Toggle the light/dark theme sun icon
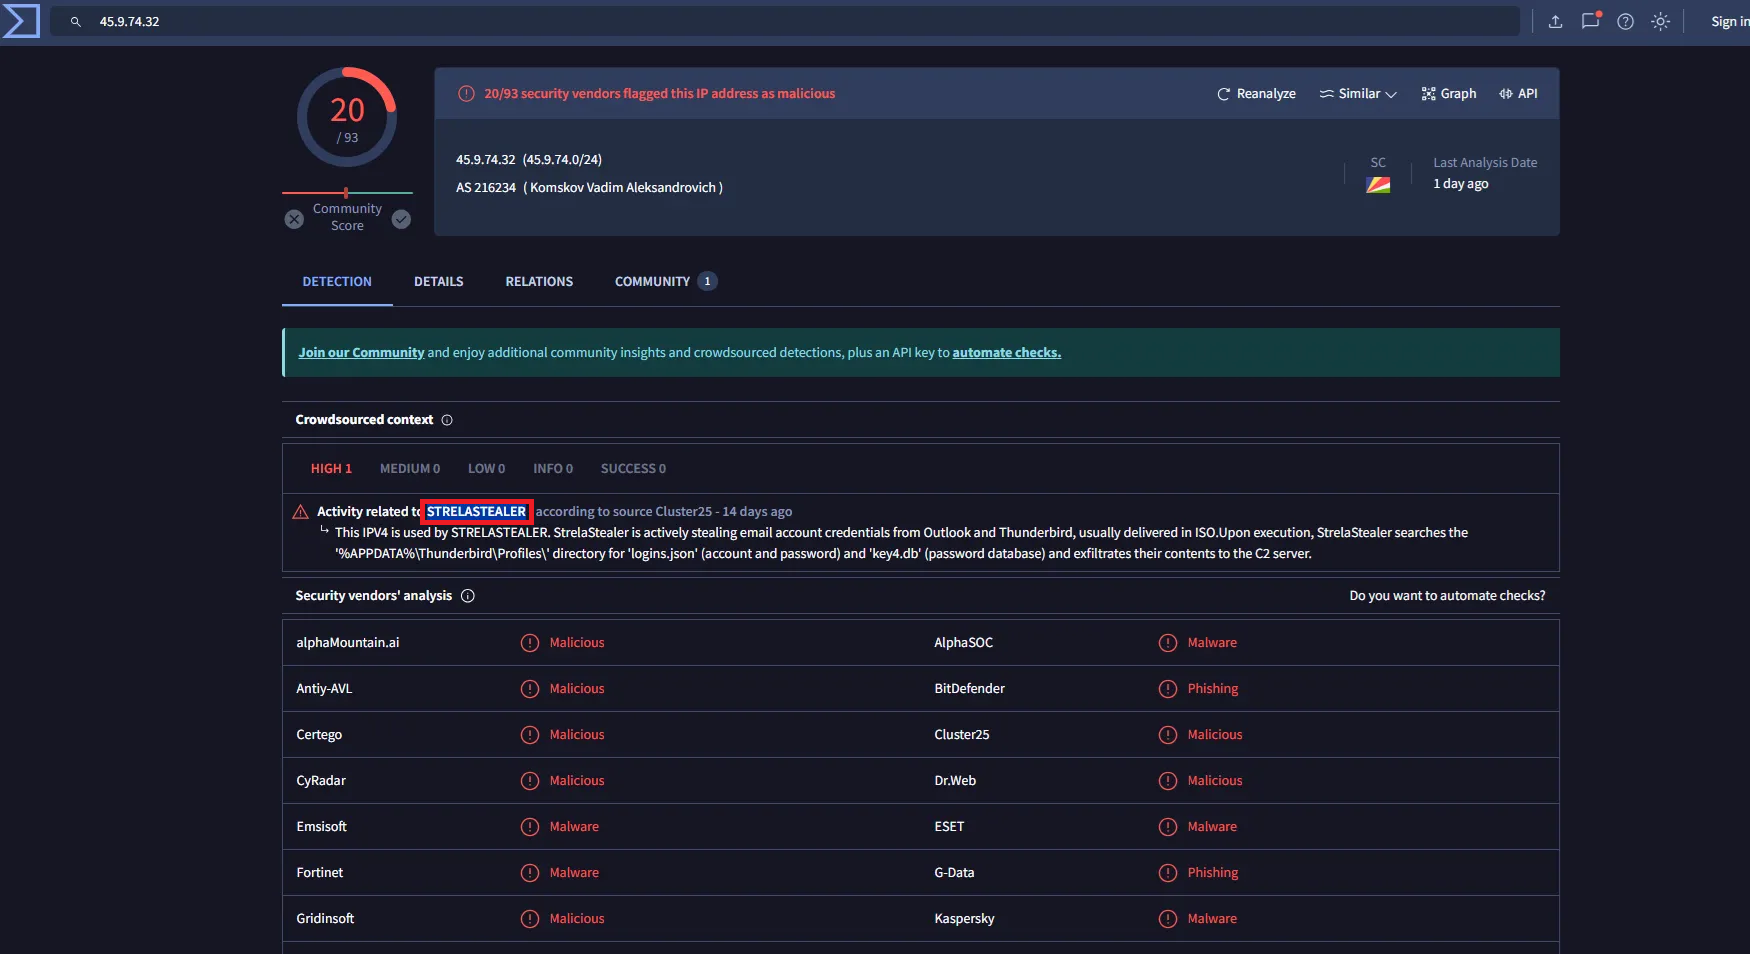 [1660, 21]
